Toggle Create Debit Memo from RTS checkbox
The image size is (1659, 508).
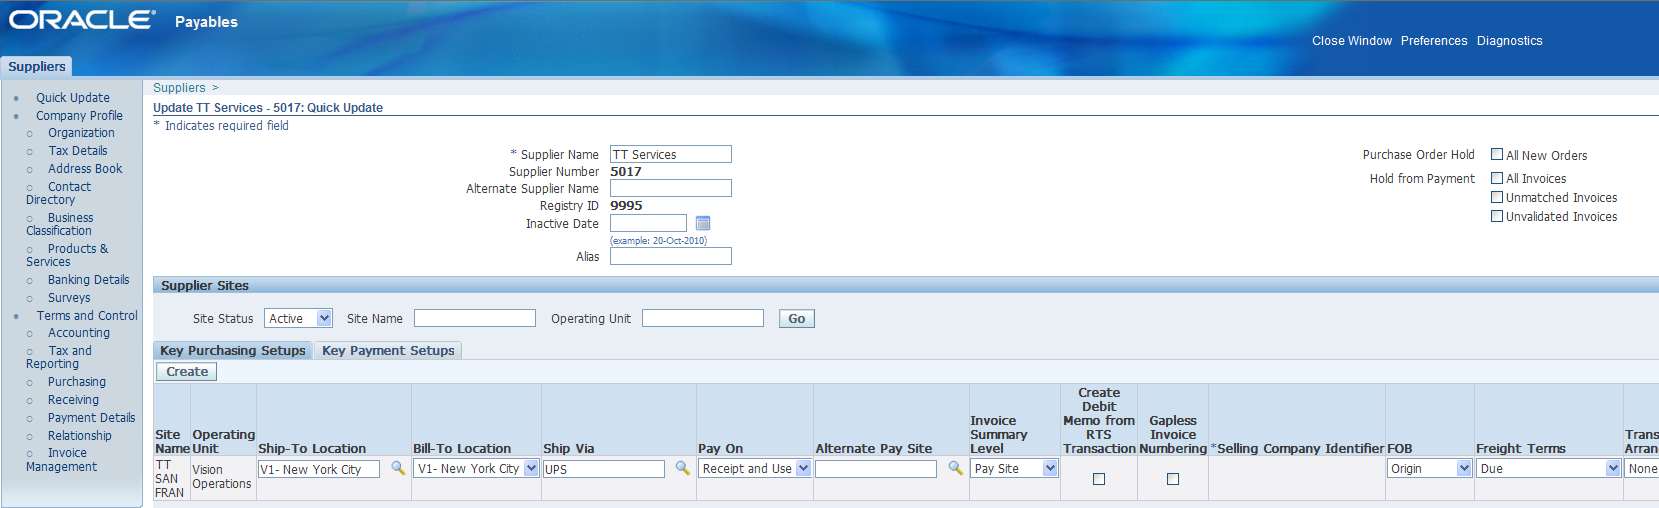[x=1099, y=479]
